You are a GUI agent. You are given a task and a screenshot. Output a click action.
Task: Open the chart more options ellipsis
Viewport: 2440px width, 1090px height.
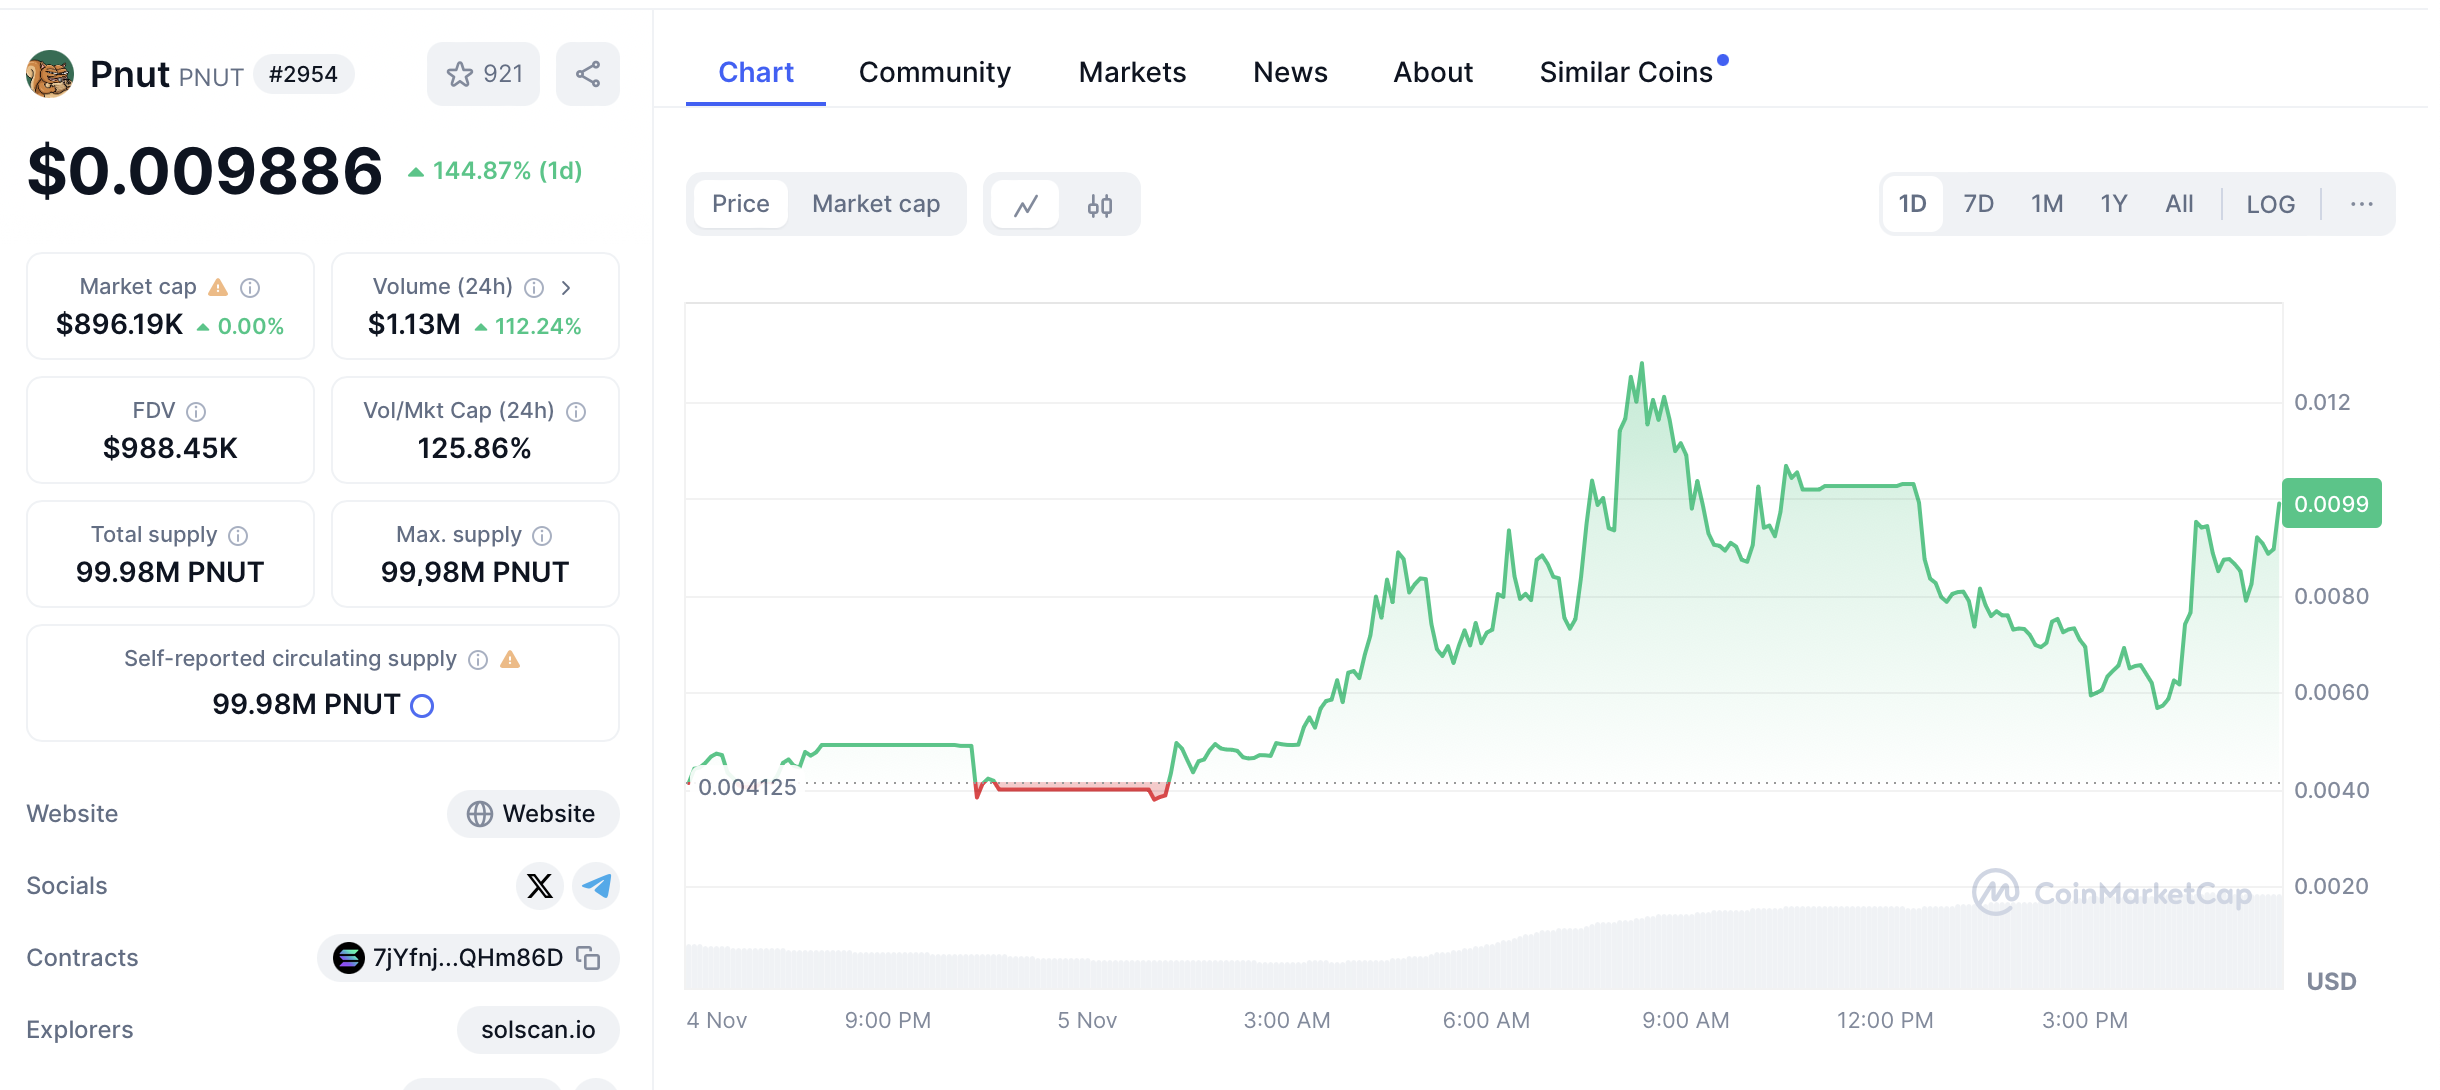point(2361,204)
